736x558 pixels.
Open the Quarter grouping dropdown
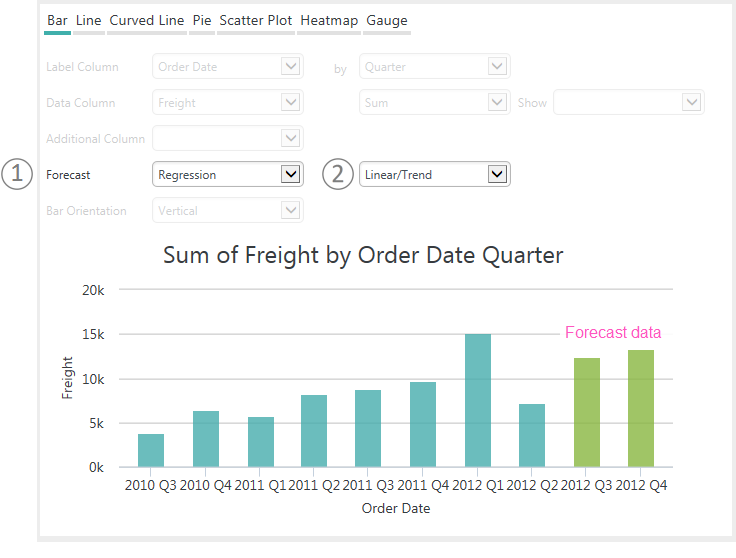pos(435,66)
